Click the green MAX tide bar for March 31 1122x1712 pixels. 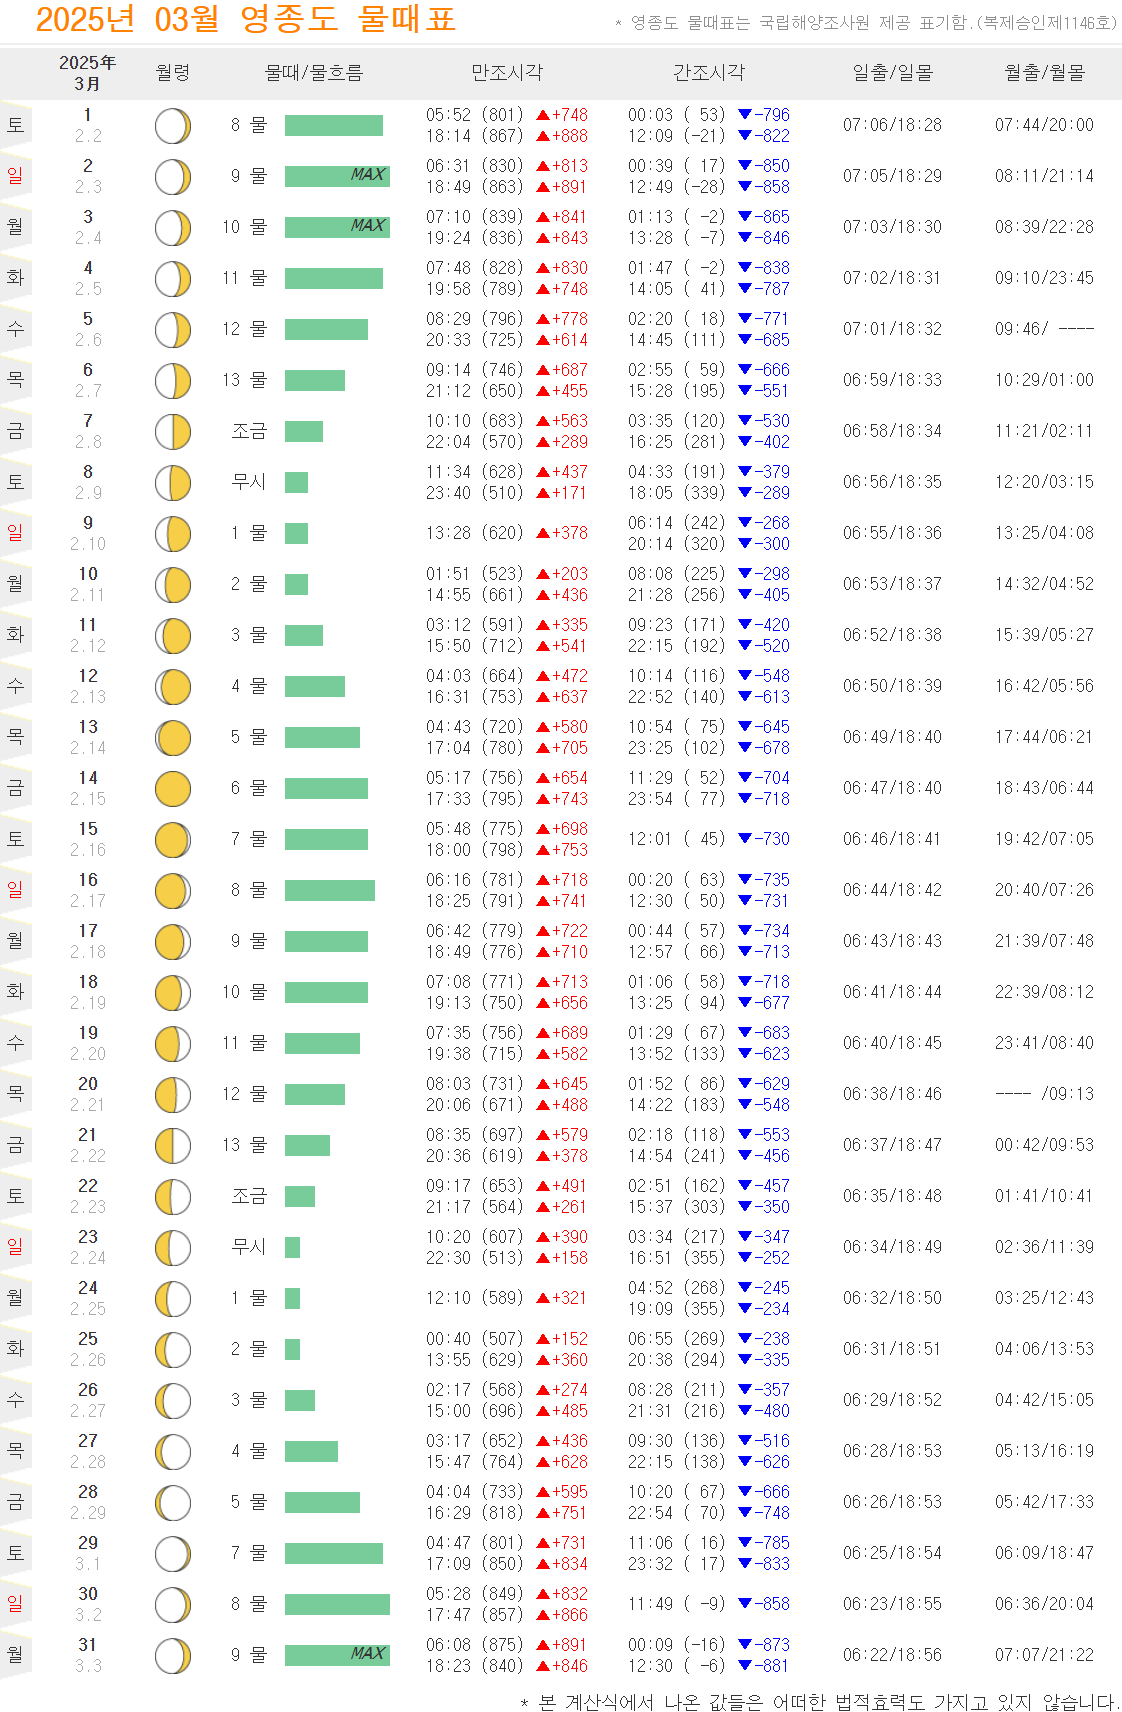[x=337, y=1655]
